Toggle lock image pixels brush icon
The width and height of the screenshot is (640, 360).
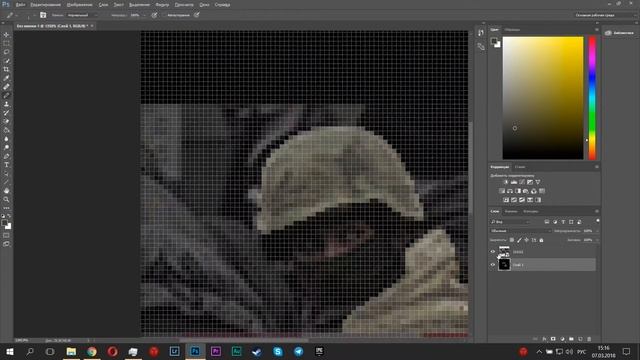click(519, 240)
